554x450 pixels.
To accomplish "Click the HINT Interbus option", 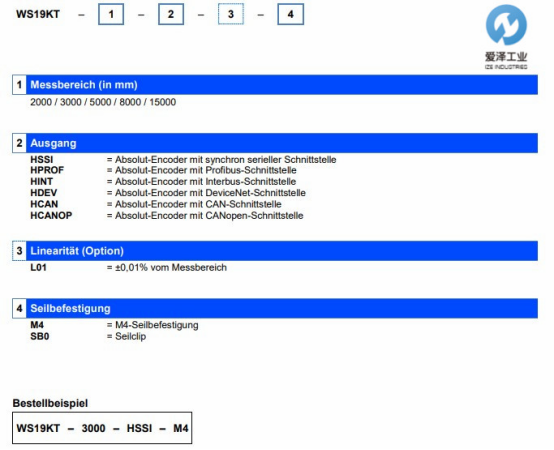I will click(42, 182).
